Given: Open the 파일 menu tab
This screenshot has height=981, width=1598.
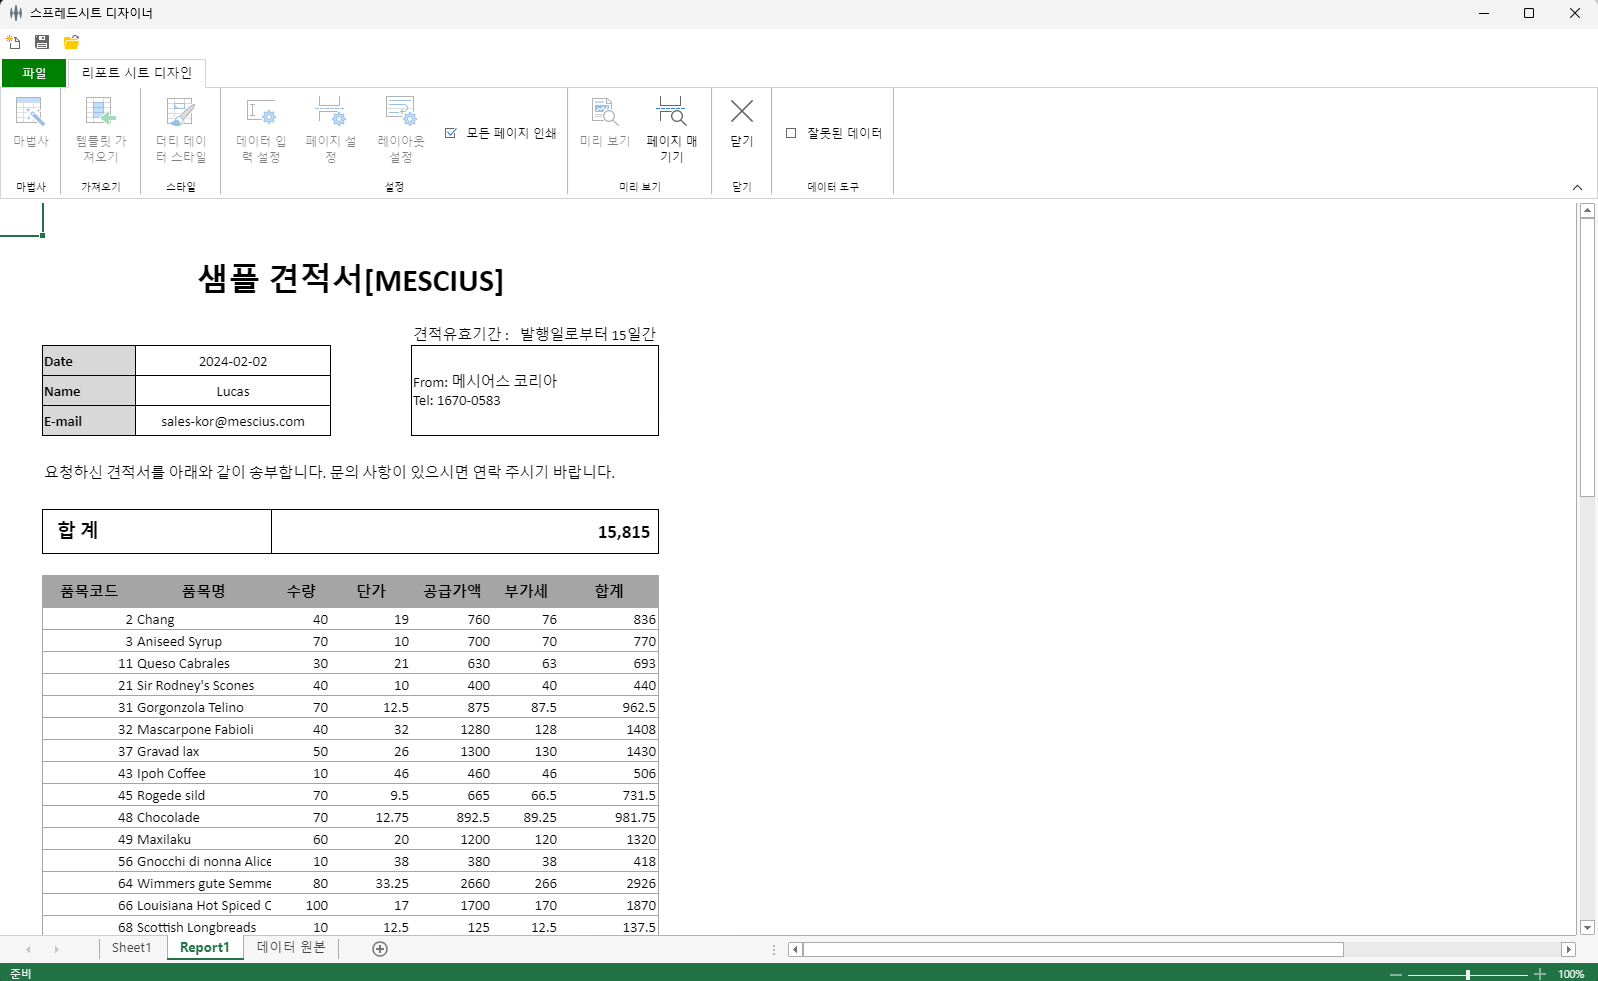Looking at the screenshot, I should [x=34, y=73].
